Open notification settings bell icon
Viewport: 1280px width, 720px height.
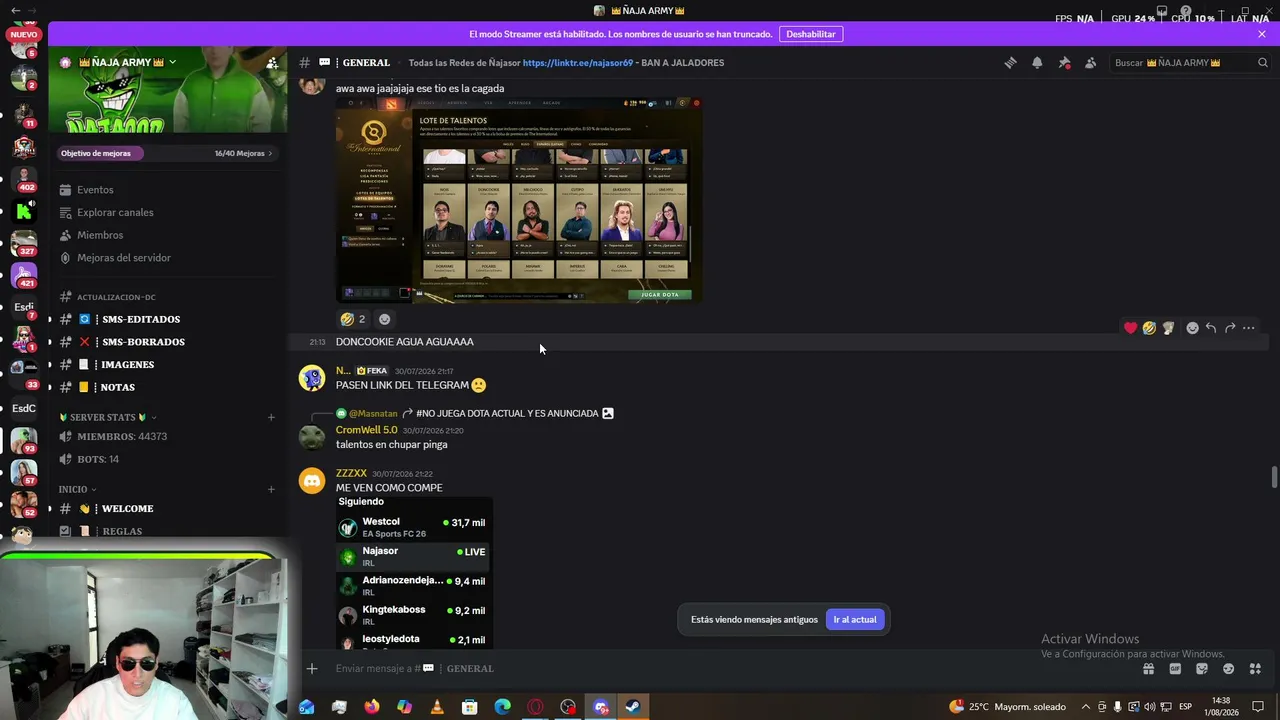[x=1037, y=63]
